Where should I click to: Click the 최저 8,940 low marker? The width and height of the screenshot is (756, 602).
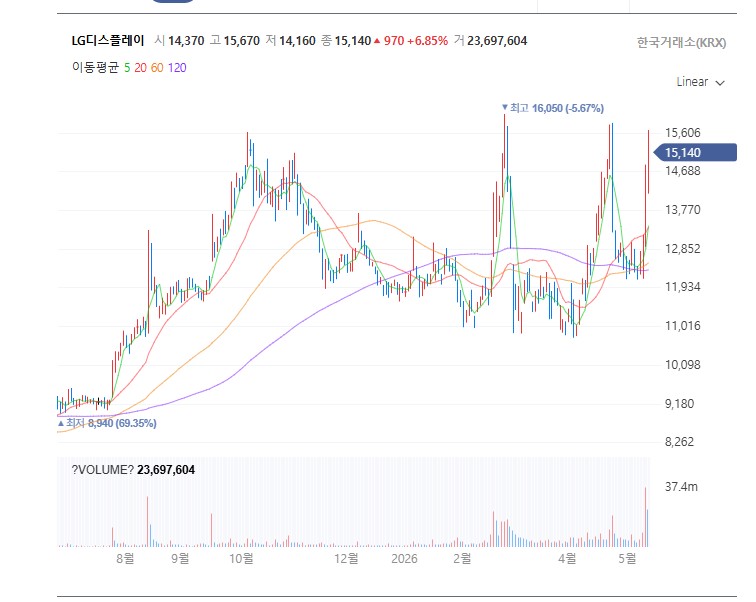tap(107, 423)
